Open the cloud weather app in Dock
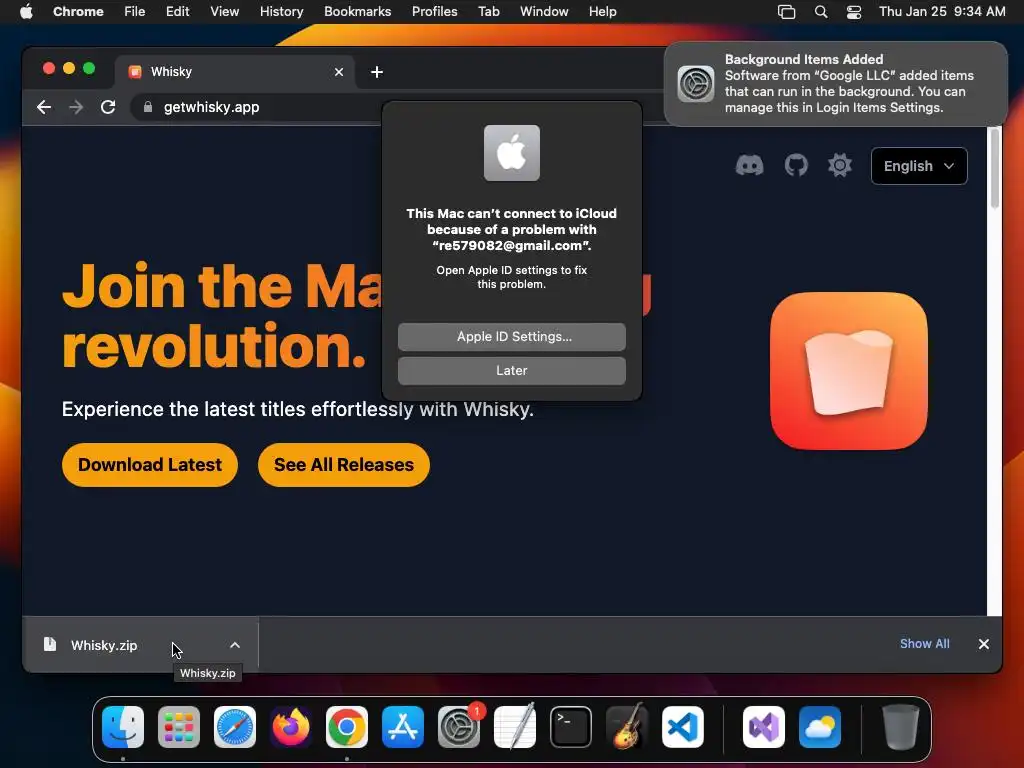The image size is (1024, 768). 820,727
